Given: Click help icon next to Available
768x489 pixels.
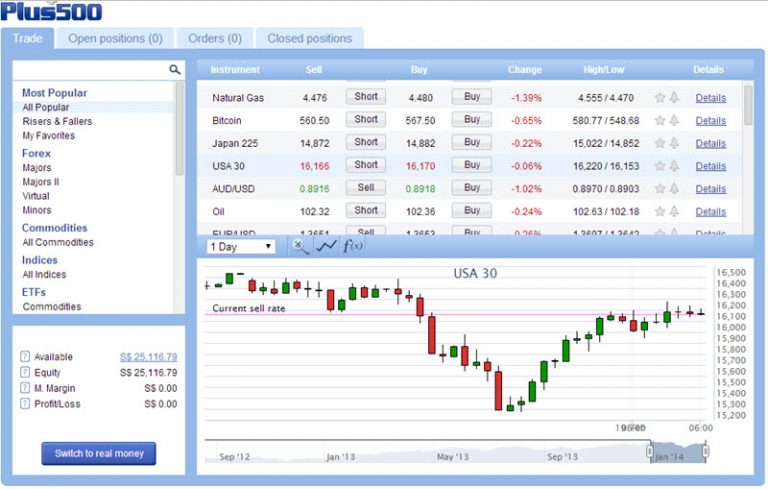Looking at the screenshot, I should (25, 357).
